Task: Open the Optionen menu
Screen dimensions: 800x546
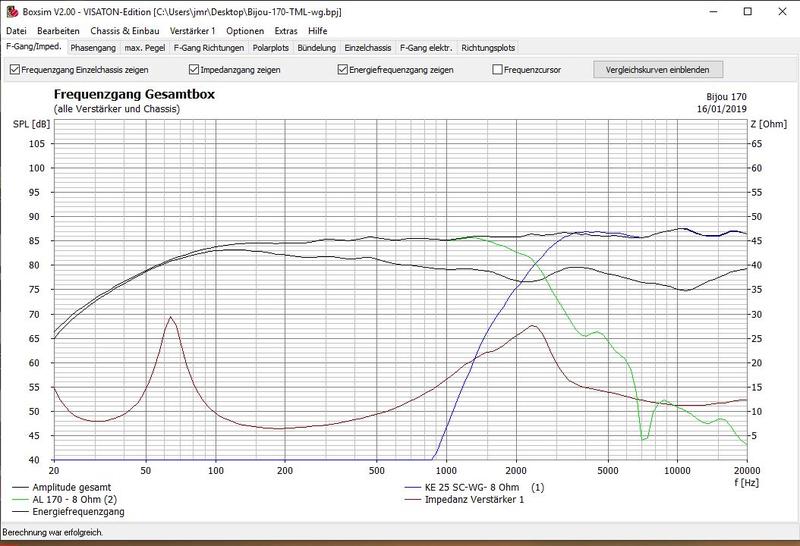Action: pos(245,31)
